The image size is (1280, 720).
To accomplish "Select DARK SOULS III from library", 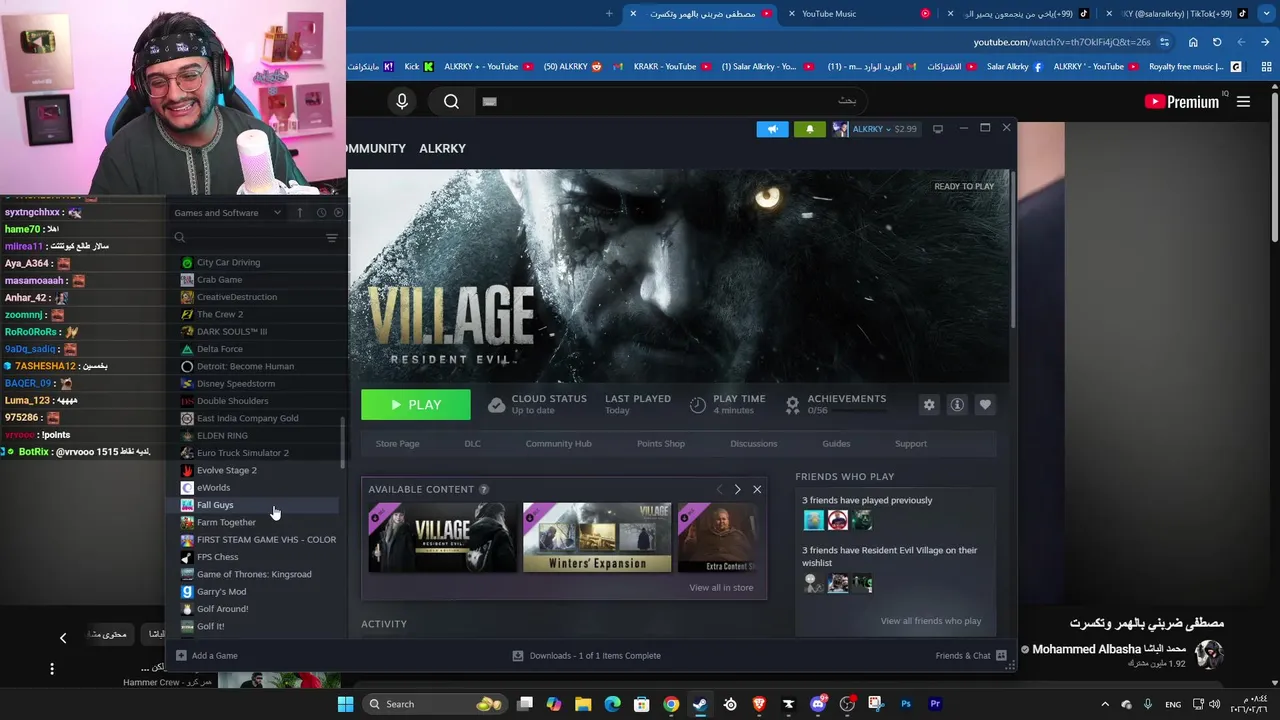I will 232,331.
